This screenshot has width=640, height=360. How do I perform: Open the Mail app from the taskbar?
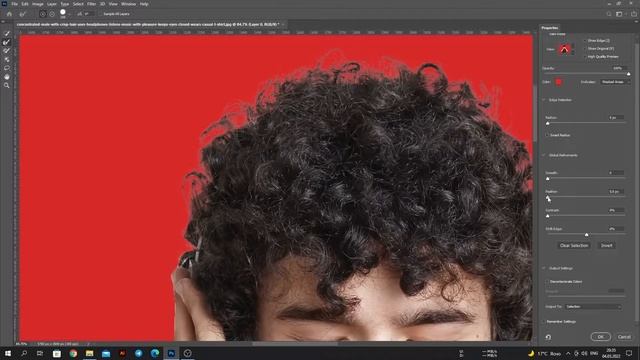[106, 353]
